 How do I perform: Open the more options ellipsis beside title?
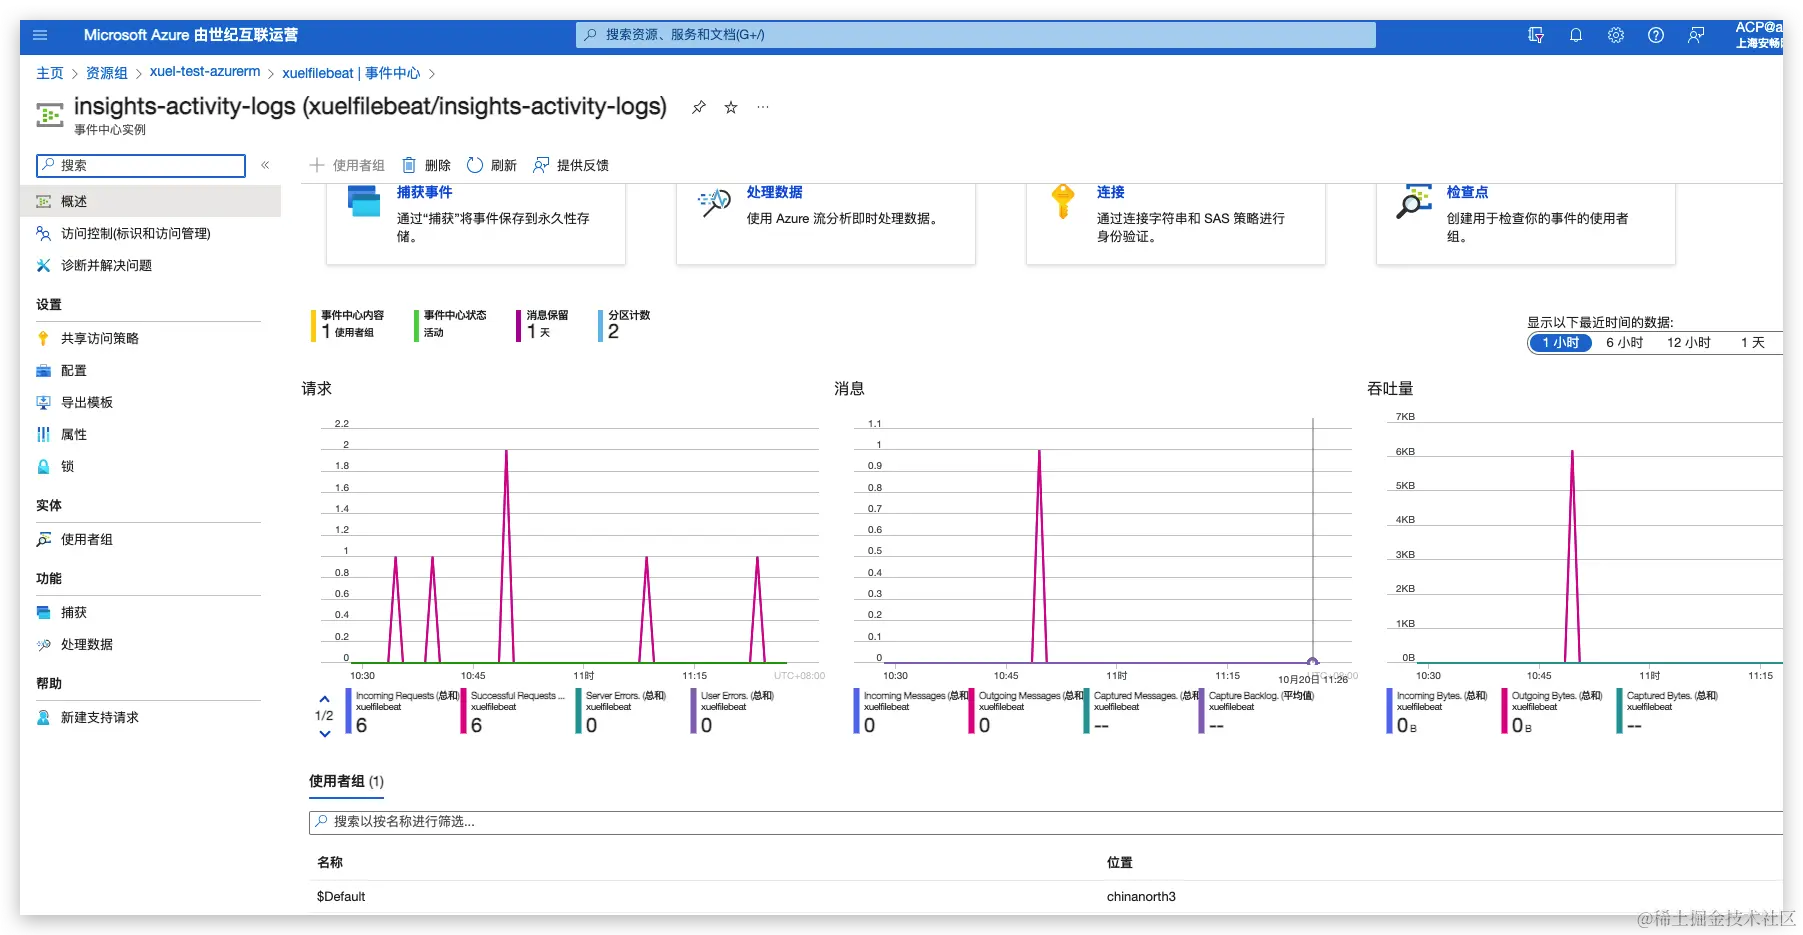coord(763,107)
